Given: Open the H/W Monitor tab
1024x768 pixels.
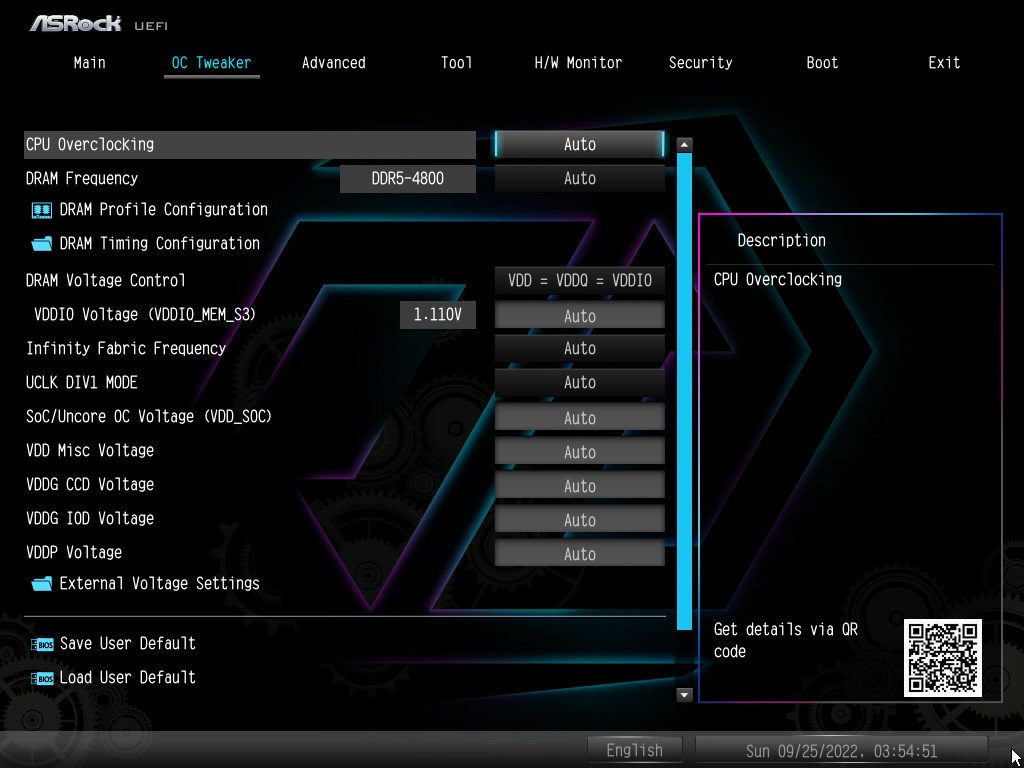Looking at the screenshot, I should point(578,63).
